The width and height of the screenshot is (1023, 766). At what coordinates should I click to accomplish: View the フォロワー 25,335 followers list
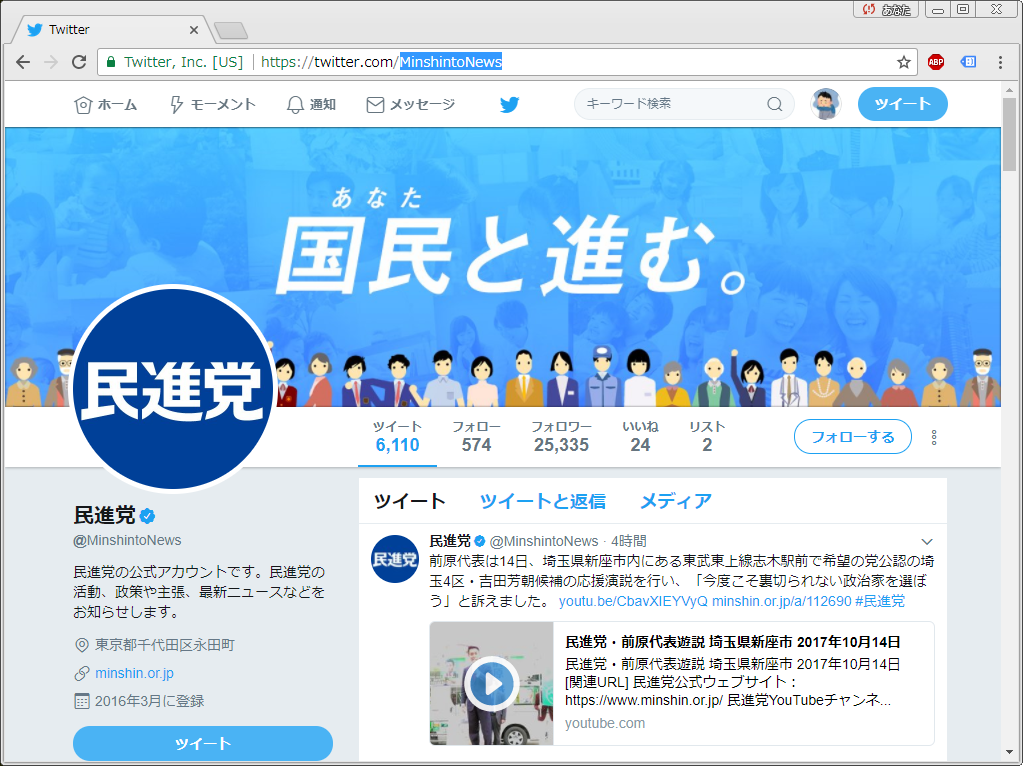pyautogui.click(x=561, y=437)
